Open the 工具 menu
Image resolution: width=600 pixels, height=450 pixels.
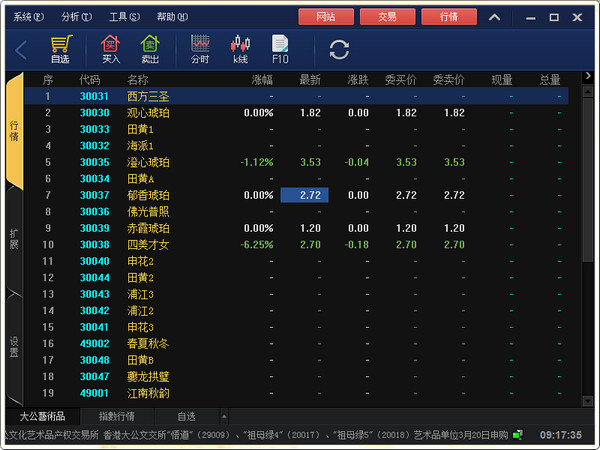click(x=124, y=17)
